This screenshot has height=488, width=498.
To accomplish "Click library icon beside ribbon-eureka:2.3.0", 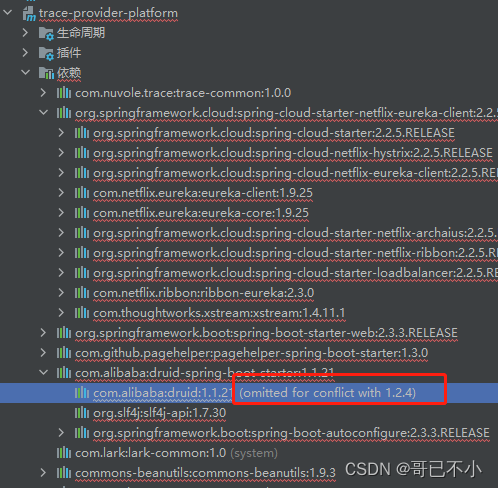I will tap(82, 293).
